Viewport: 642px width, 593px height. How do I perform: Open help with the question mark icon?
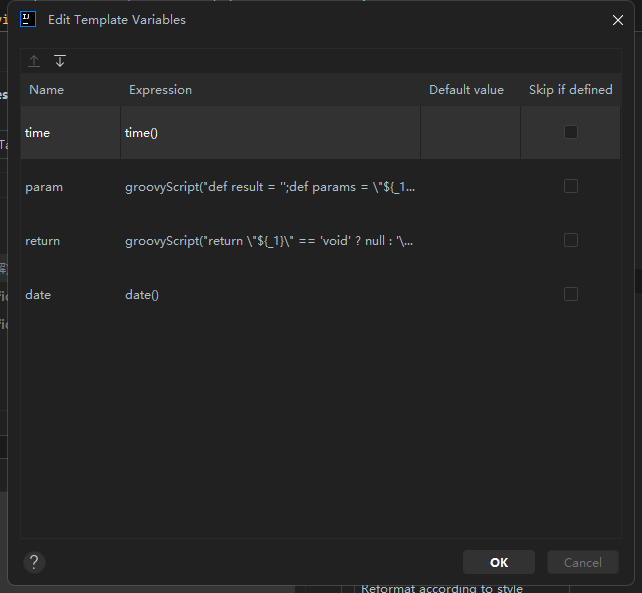point(34,562)
